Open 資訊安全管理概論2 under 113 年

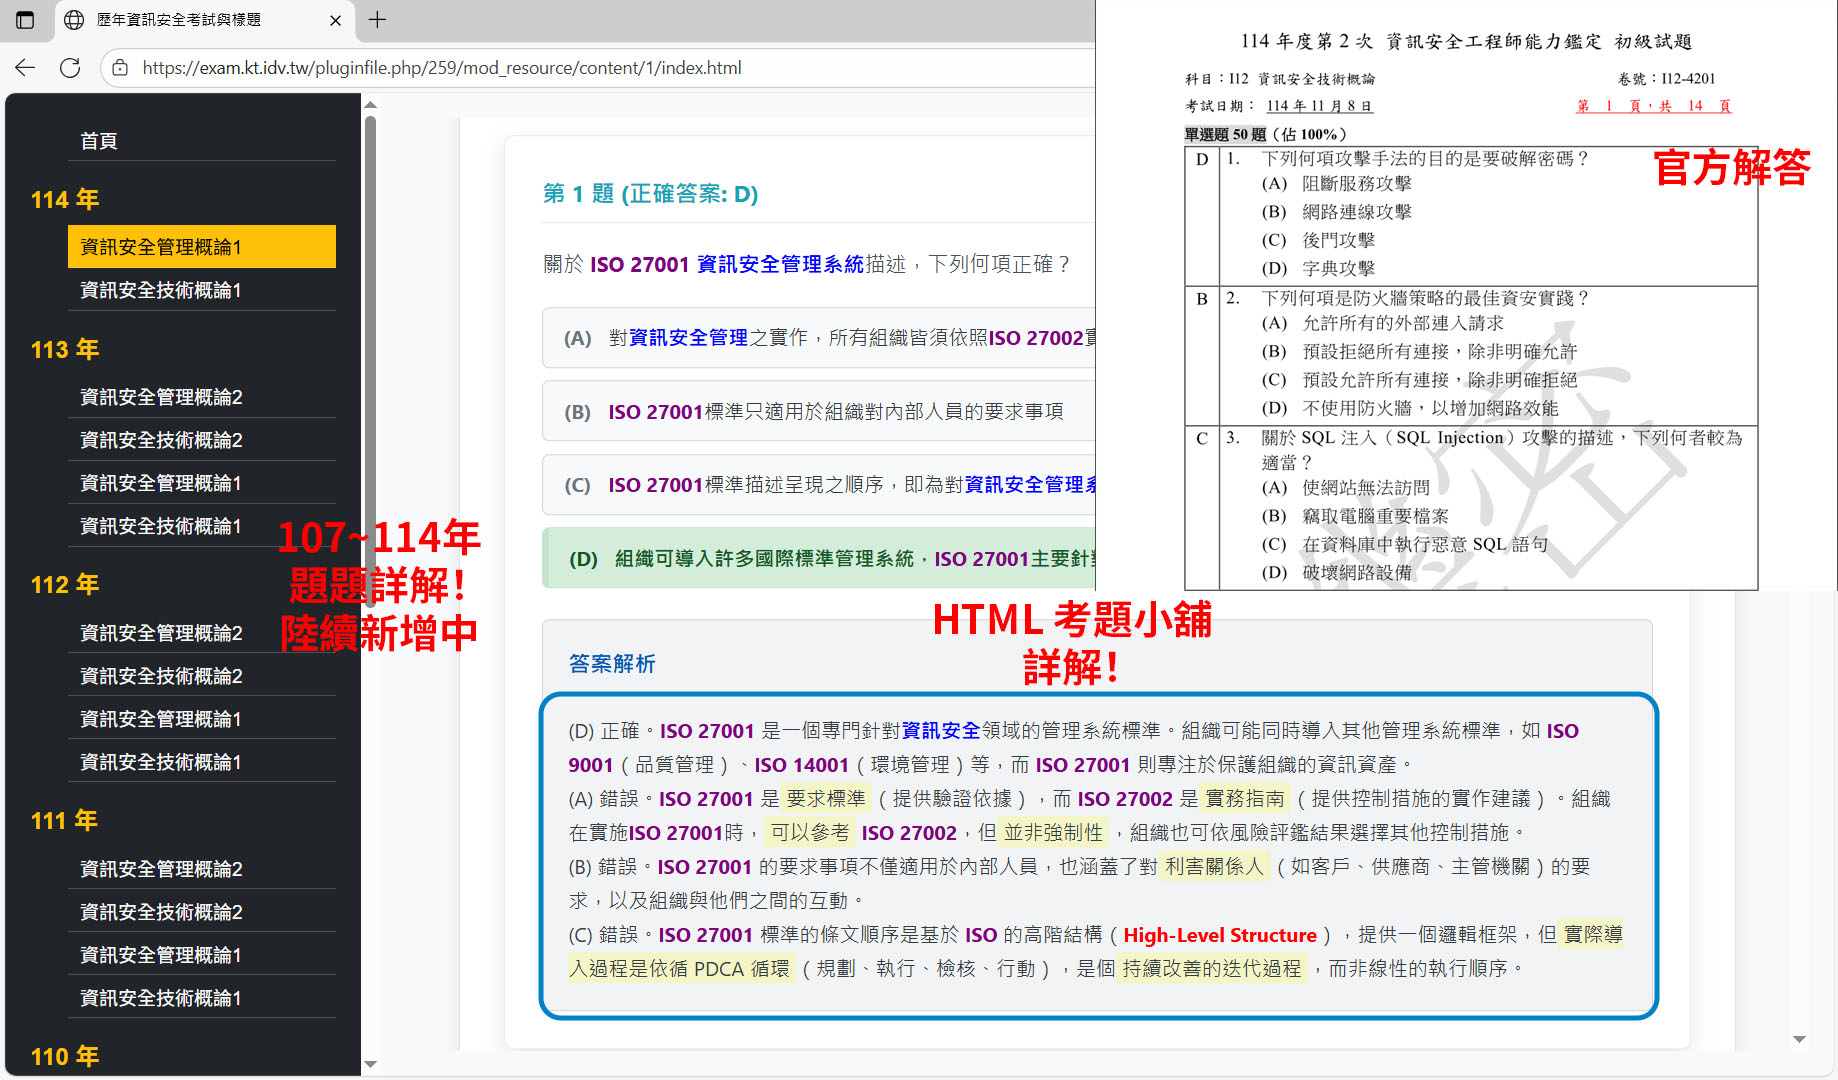point(161,397)
